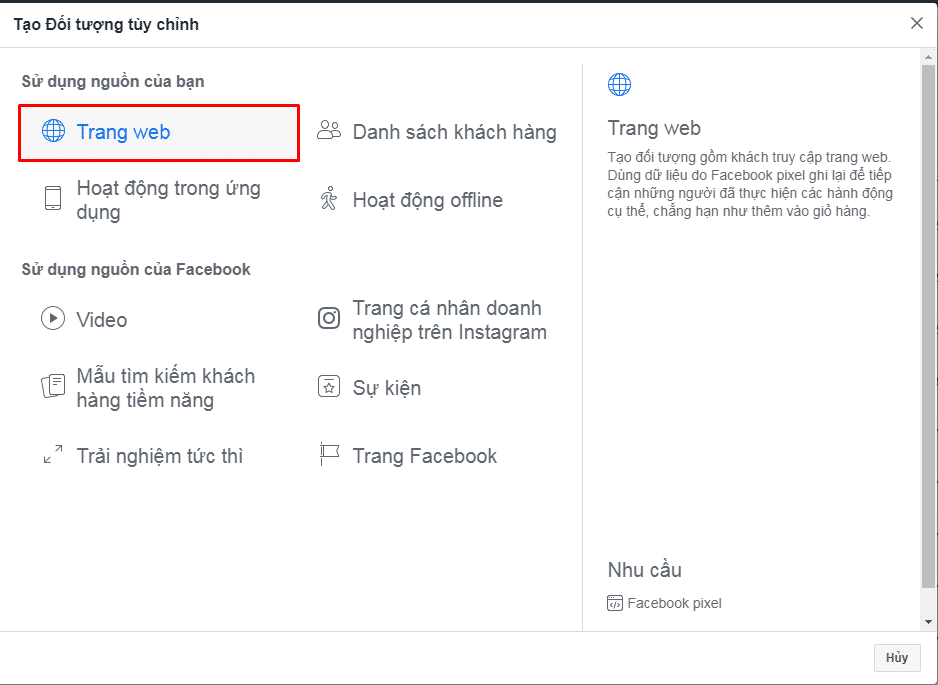Choose Danh sách khách hàng option
This screenshot has width=938, height=685.
[437, 132]
